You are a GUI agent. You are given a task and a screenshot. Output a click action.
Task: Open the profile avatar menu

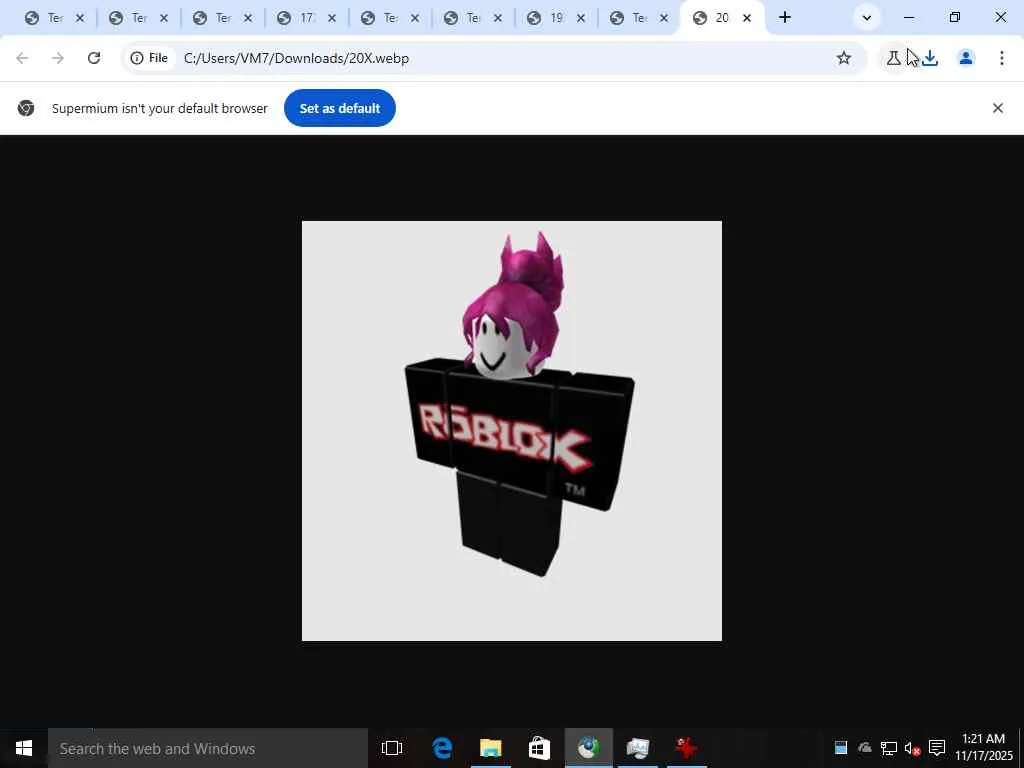click(966, 58)
